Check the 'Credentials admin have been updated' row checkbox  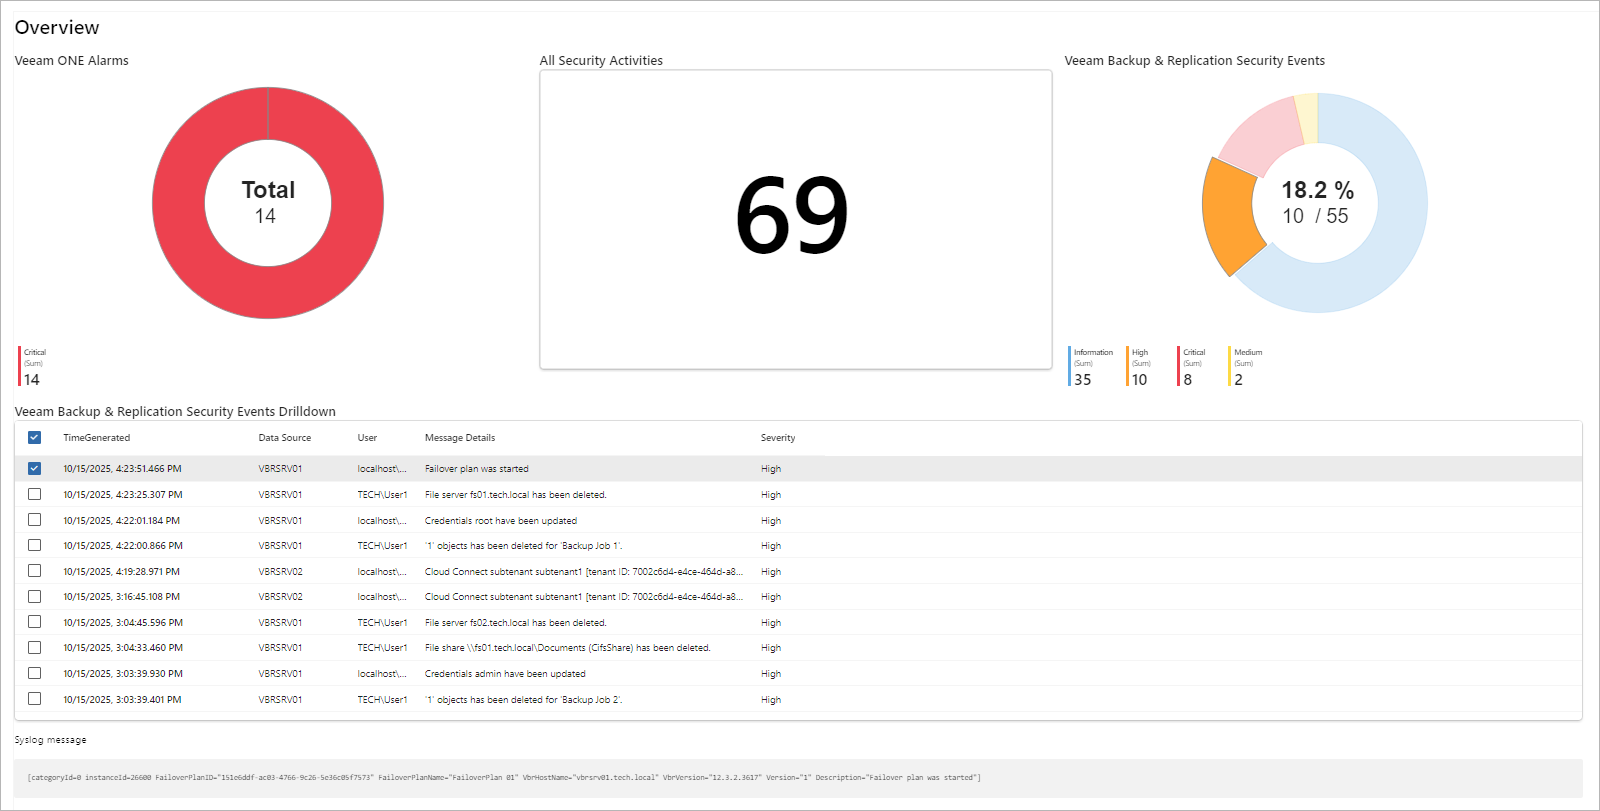pos(34,673)
